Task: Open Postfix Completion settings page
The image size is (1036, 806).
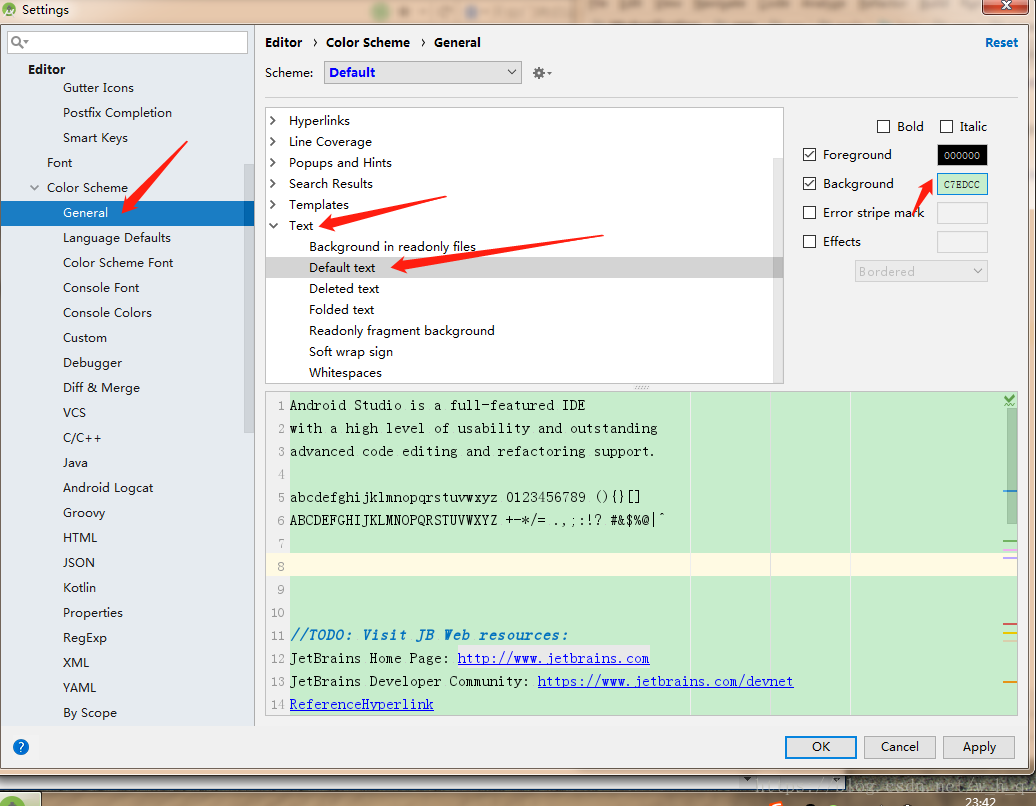Action: coord(118,113)
